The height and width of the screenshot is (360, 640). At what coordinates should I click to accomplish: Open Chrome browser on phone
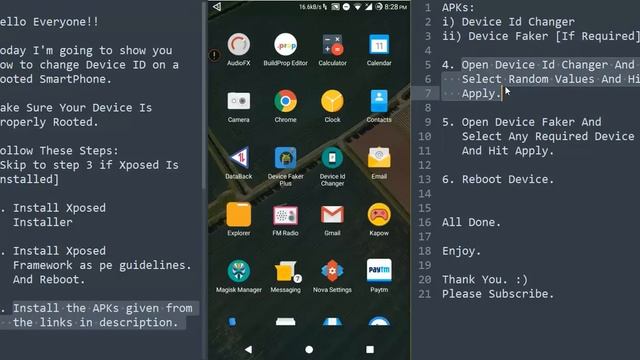pos(285,106)
